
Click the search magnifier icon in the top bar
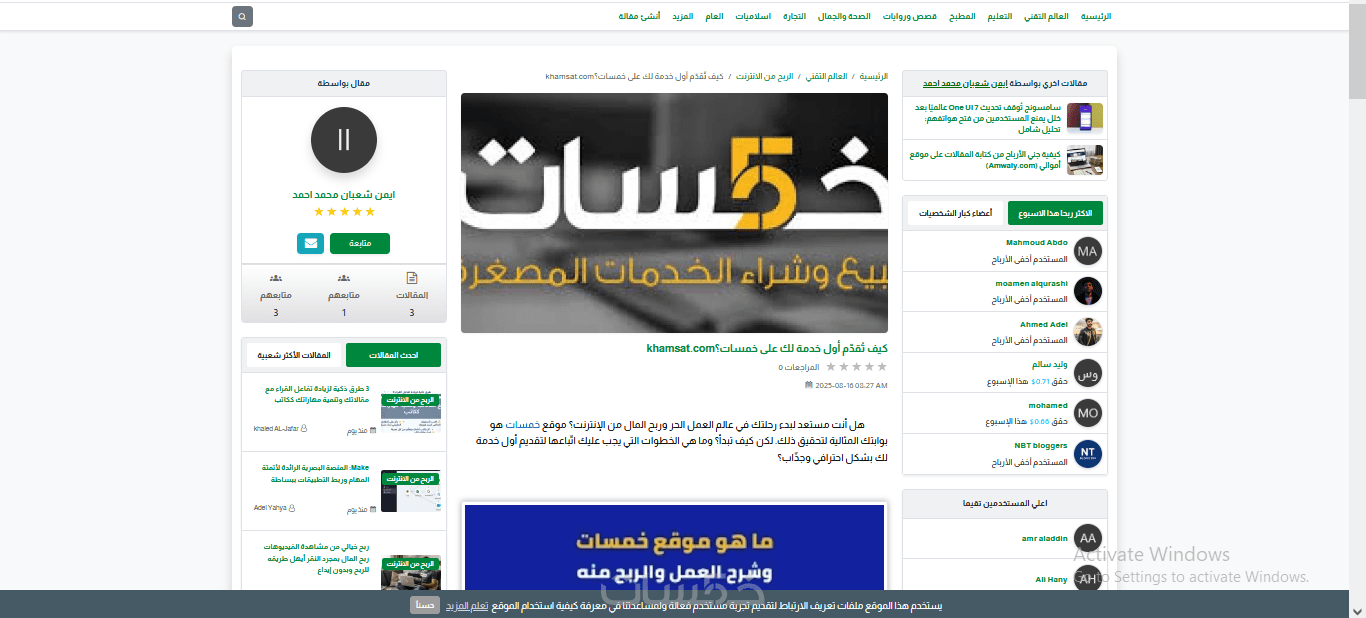[x=242, y=16]
